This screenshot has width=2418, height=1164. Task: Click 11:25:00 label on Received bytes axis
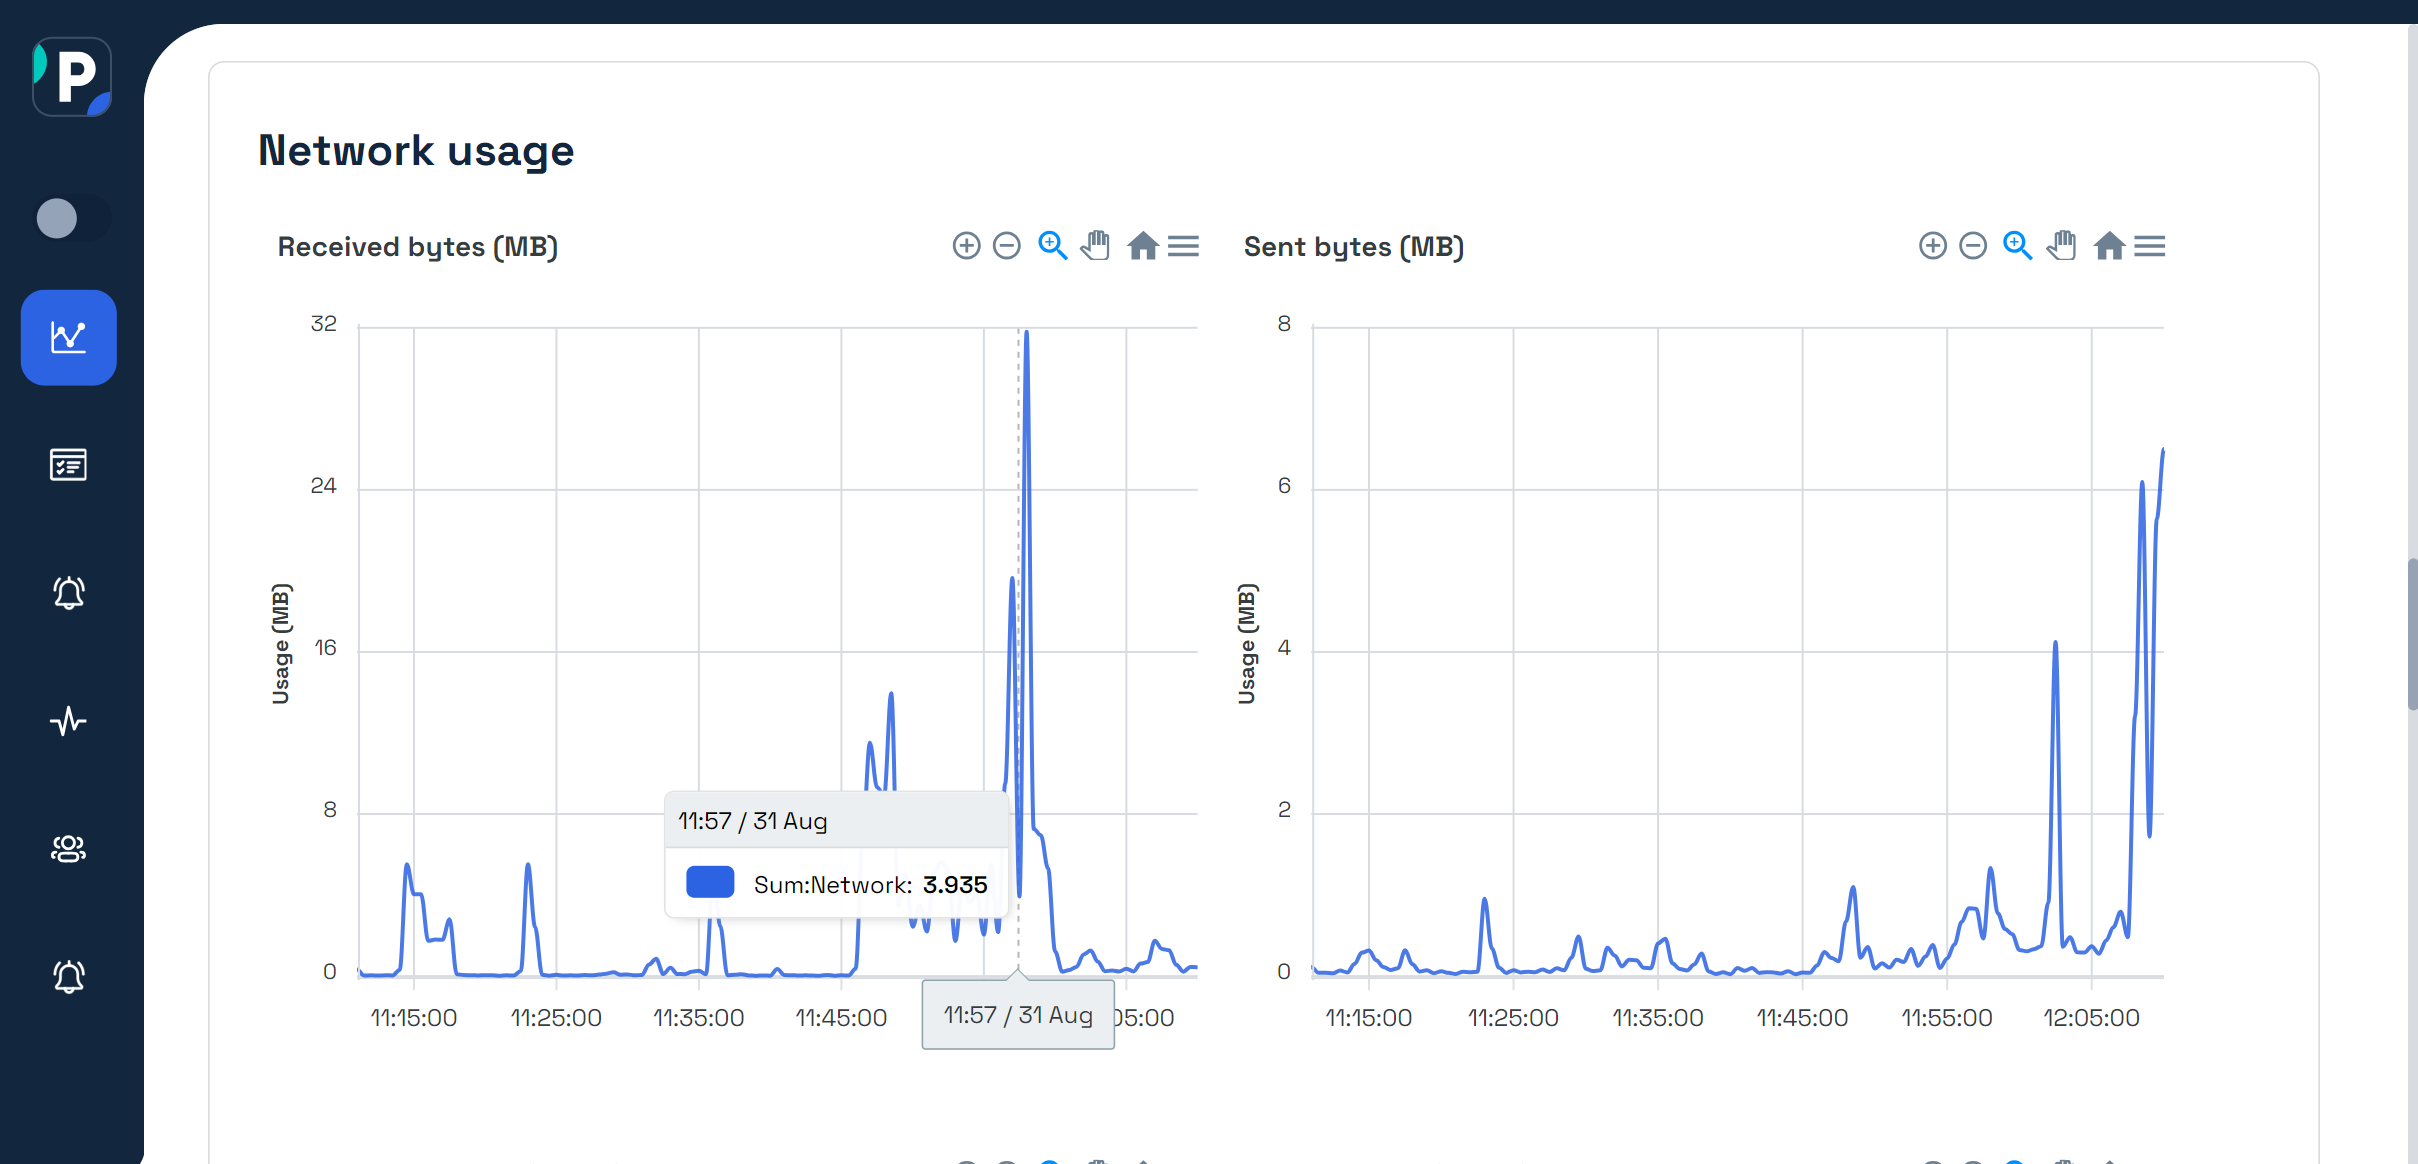pyautogui.click(x=556, y=1018)
